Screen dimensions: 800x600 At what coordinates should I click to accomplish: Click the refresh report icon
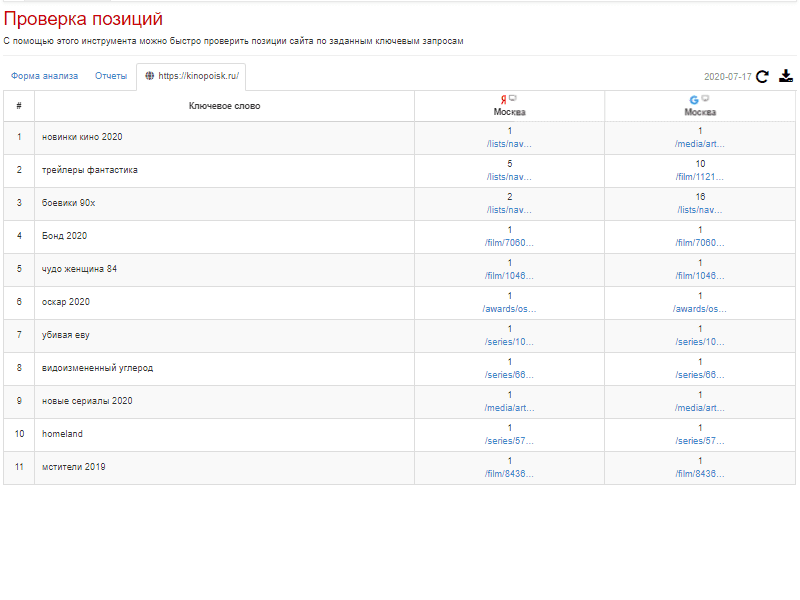tap(762, 77)
